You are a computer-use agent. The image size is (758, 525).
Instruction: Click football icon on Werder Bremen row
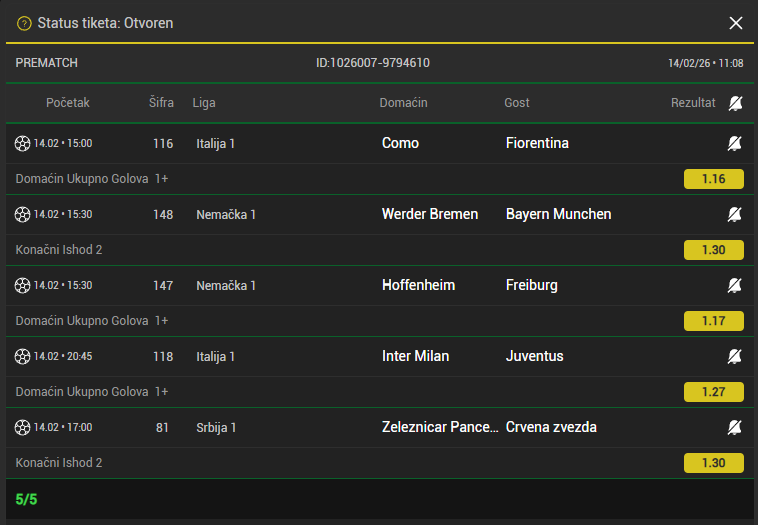pos(23,215)
